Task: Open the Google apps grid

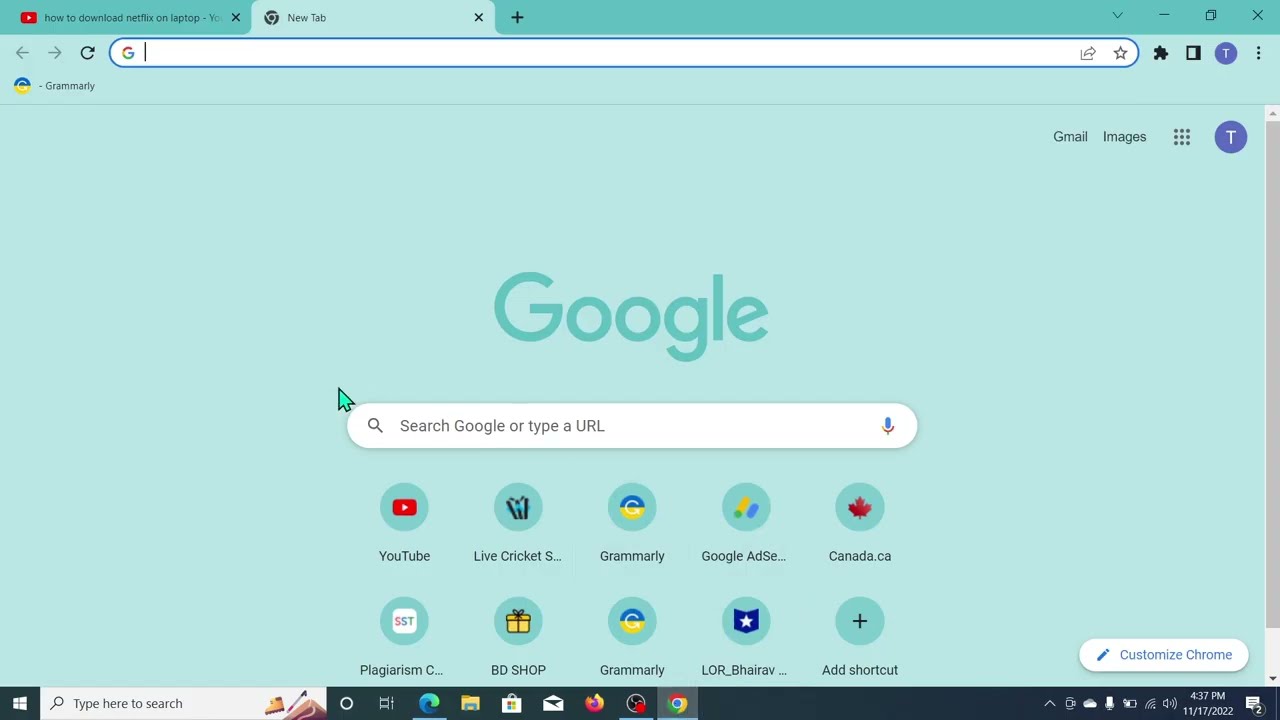Action: click(x=1182, y=137)
